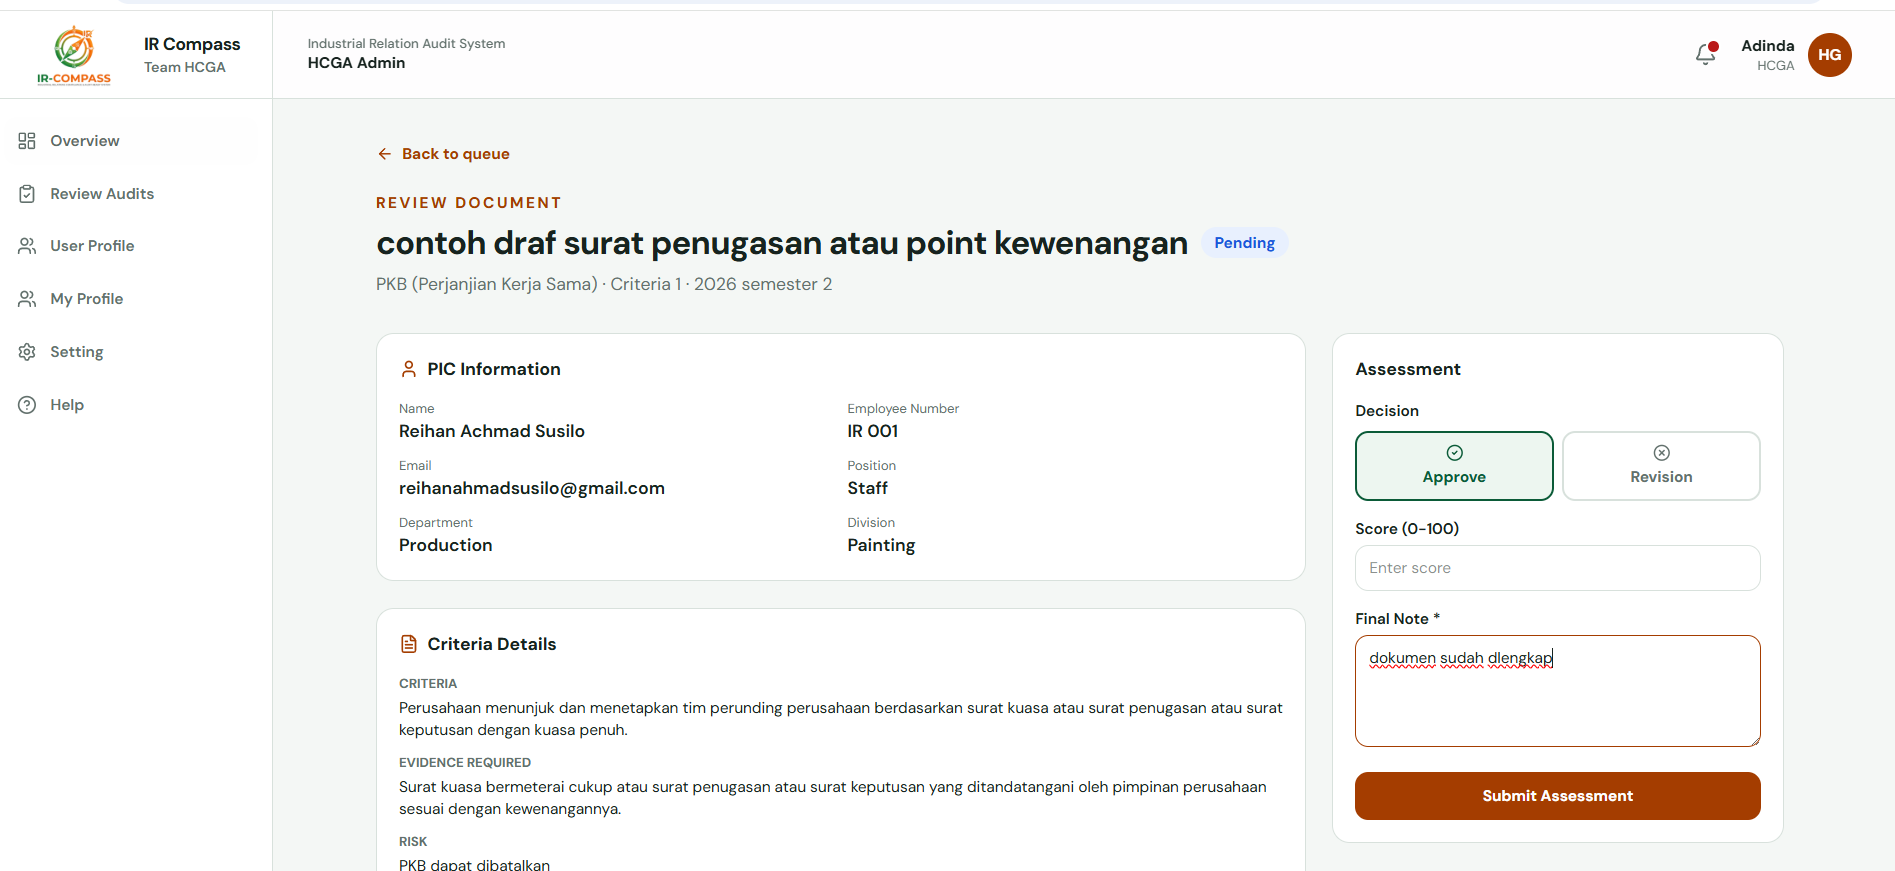The width and height of the screenshot is (1895, 871).
Task: Click the back arrow icon
Action: pos(384,154)
